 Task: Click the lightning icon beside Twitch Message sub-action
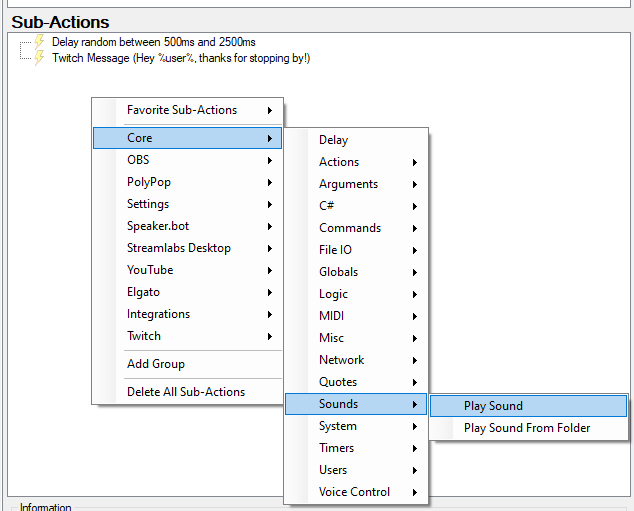point(39,58)
